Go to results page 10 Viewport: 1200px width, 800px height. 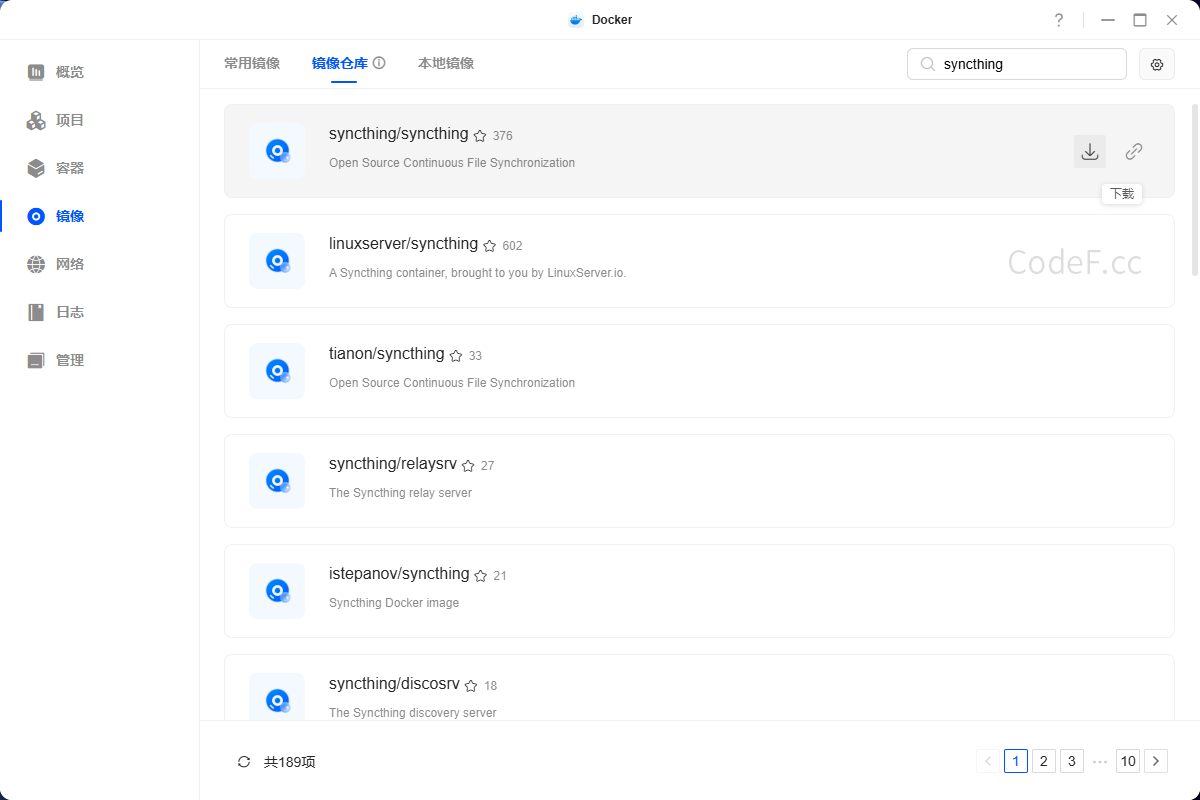1128,761
